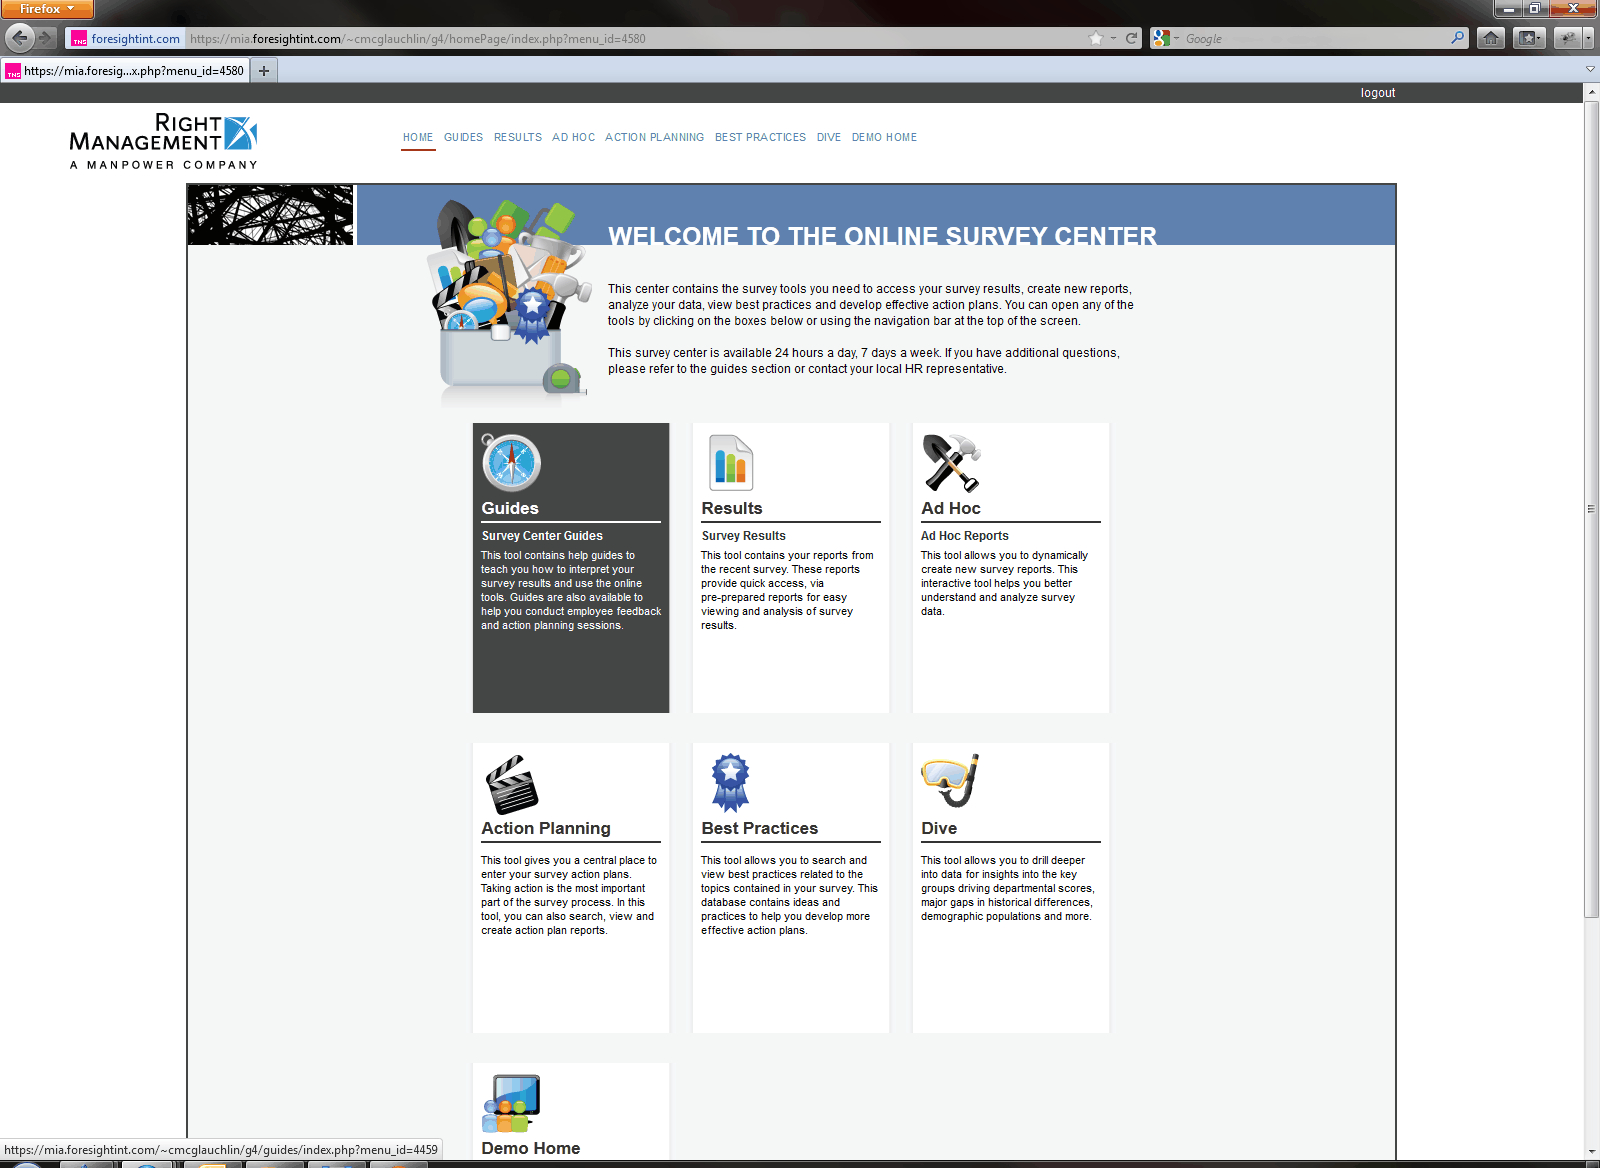The height and width of the screenshot is (1168, 1600).
Task: Select the ACTION PLANNING navigation item
Action: 655,137
